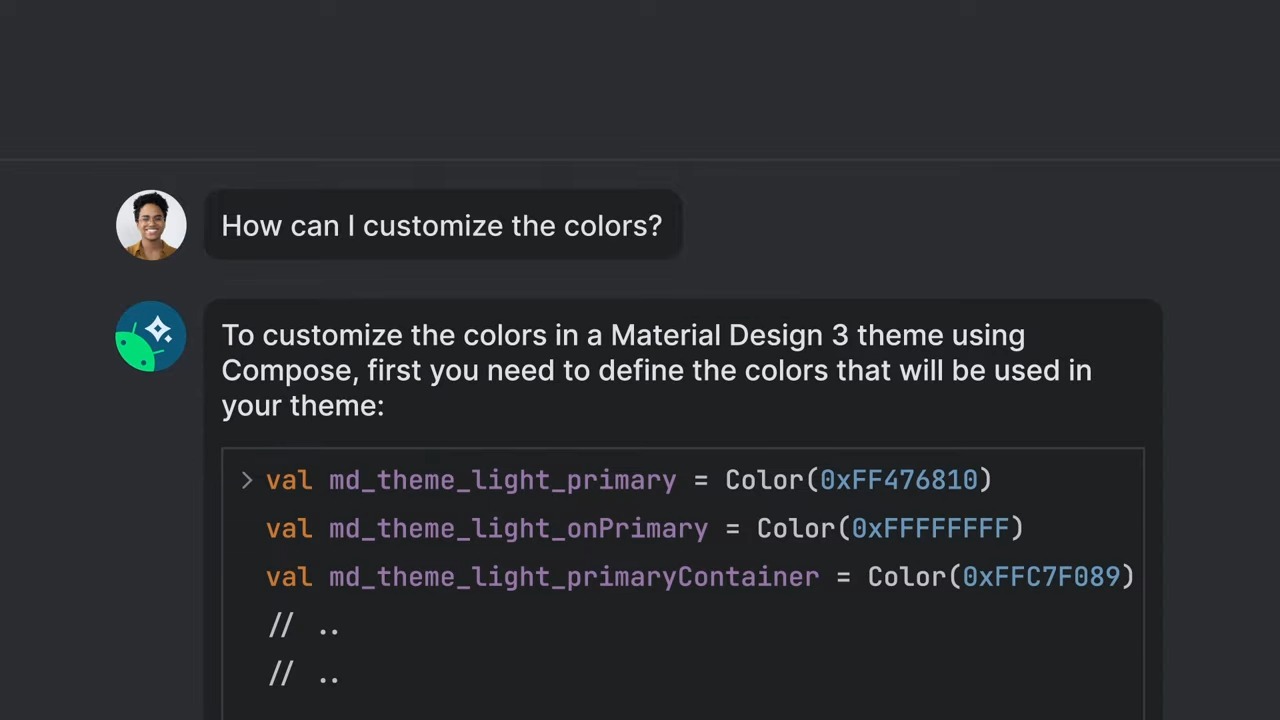Click the Color(0xFFFFFFFF) value for onPrimary
1280x720 pixels.
tap(888, 528)
